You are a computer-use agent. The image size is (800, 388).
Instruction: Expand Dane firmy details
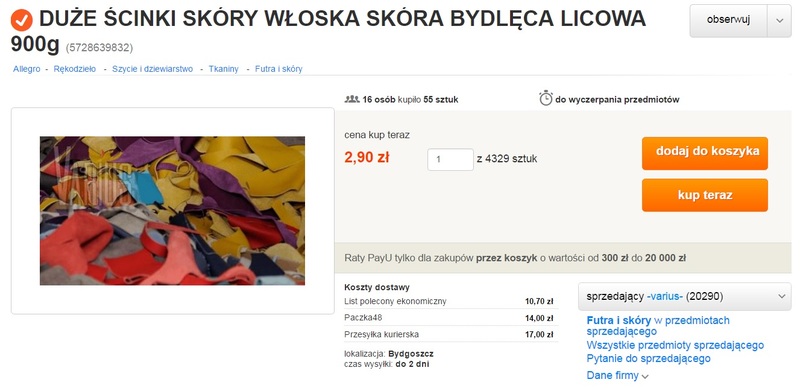click(617, 376)
